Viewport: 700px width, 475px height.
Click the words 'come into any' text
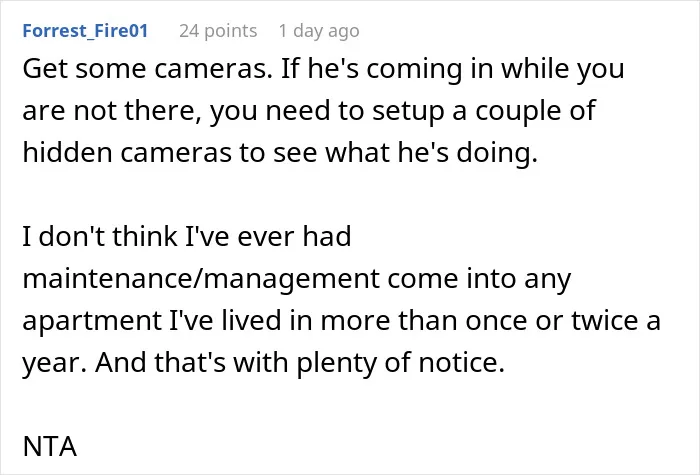pyautogui.click(x=479, y=279)
